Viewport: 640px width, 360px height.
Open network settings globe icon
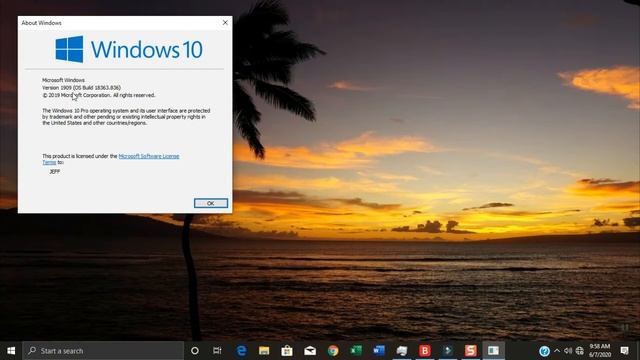pos(580,351)
